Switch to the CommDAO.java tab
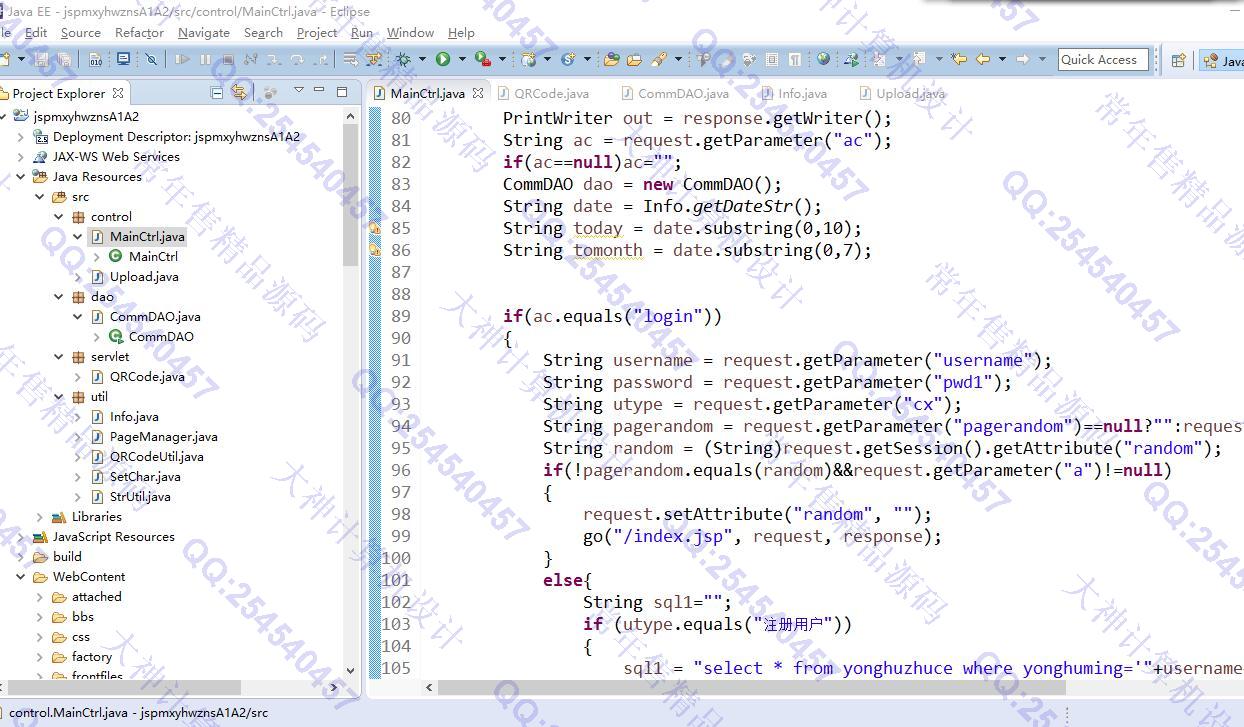The image size is (1244, 727). tap(675, 93)
